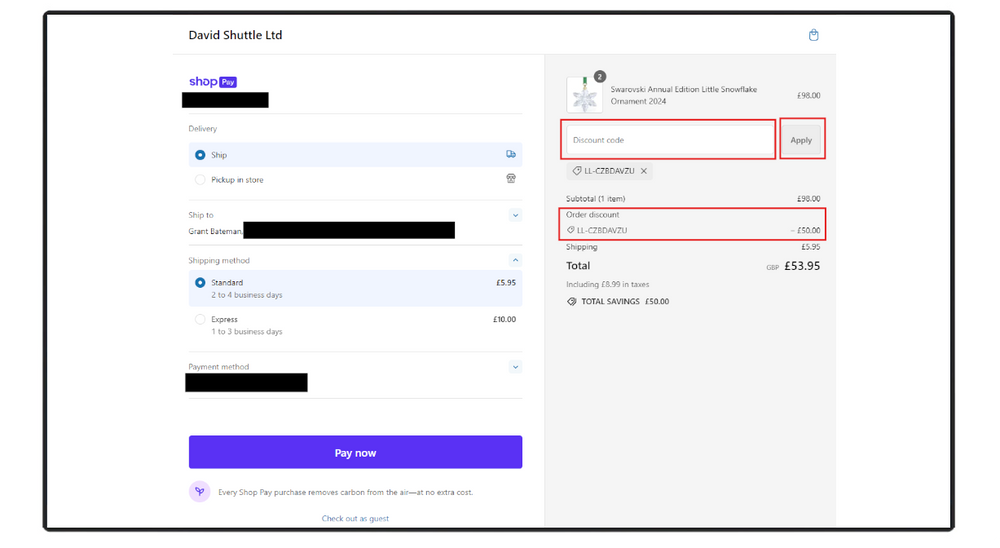
Task: Click into the Discount code field
Action: click(670, 140)
